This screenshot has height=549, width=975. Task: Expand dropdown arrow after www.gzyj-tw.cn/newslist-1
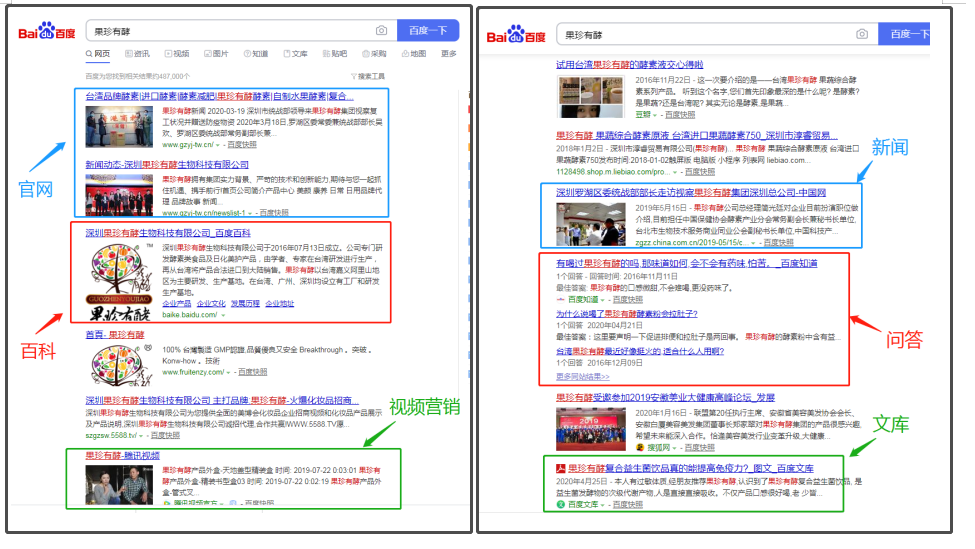click(250, 213)
